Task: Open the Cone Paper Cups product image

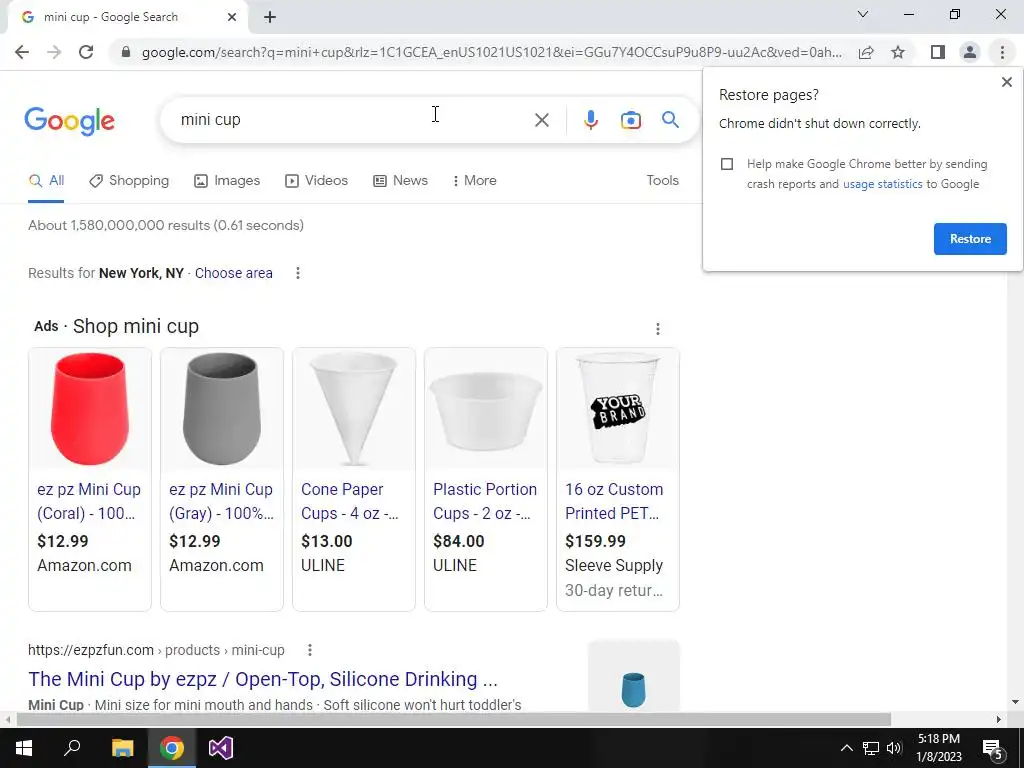Action: pos(354,409)
